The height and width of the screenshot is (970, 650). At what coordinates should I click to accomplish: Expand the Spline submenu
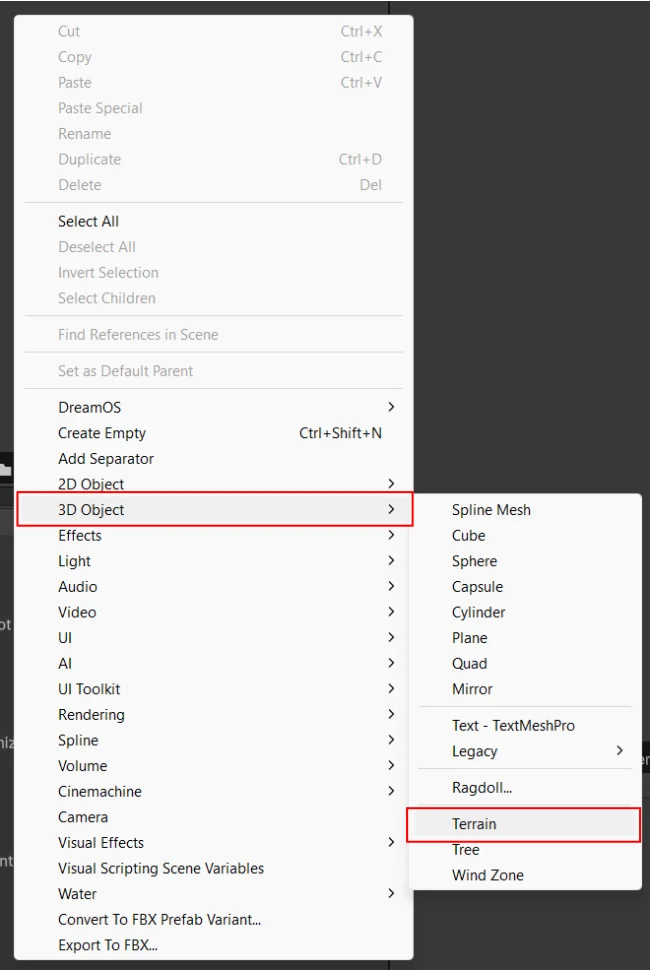tap(213, 740)
